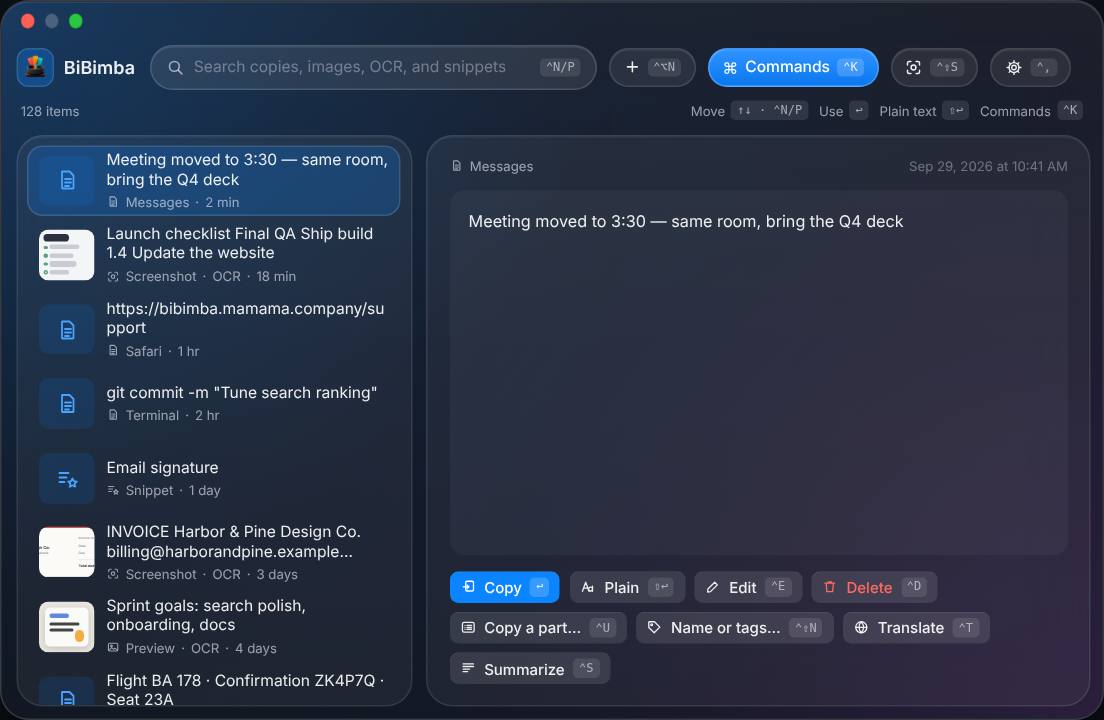Image resolution: width=1104 pixels, height=720 pixels.
Task: Select the Launch checklist screenshot thumbnail
Action: pos(67,255)
